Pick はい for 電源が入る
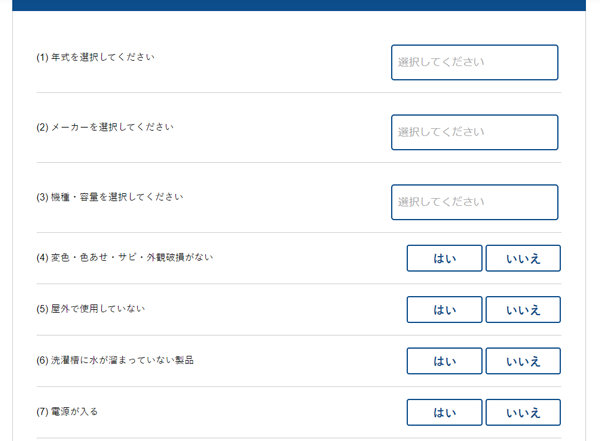Image resolution: width=600 pixels, height=441 pixels. pos(444,413)
